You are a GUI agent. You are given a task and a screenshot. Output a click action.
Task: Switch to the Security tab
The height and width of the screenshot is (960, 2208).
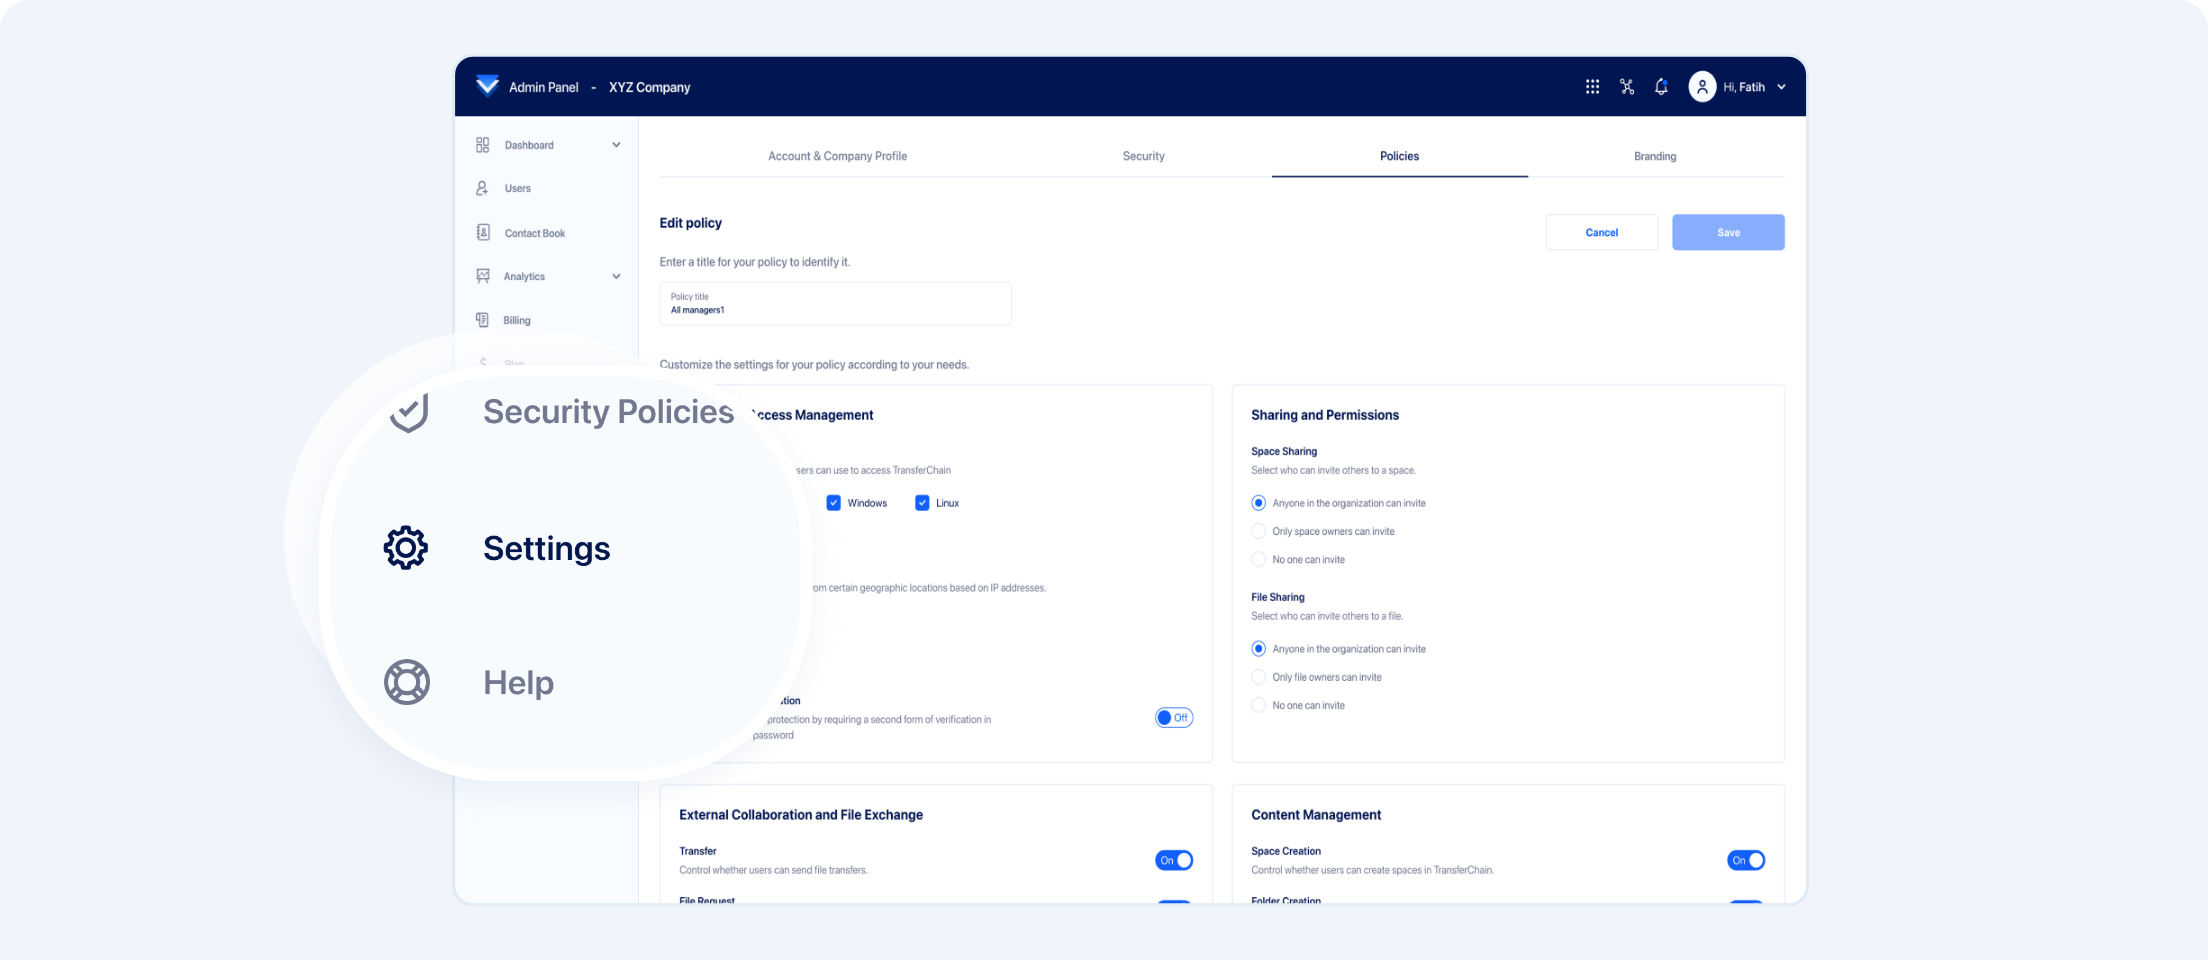coord(1143,156)
